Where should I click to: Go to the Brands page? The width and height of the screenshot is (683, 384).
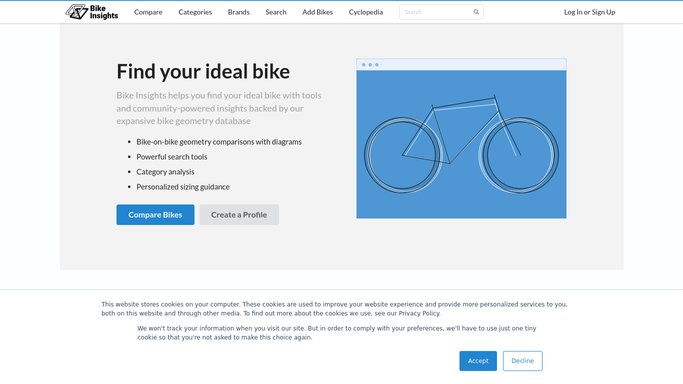pyautogui.click(x=239, y=12)
